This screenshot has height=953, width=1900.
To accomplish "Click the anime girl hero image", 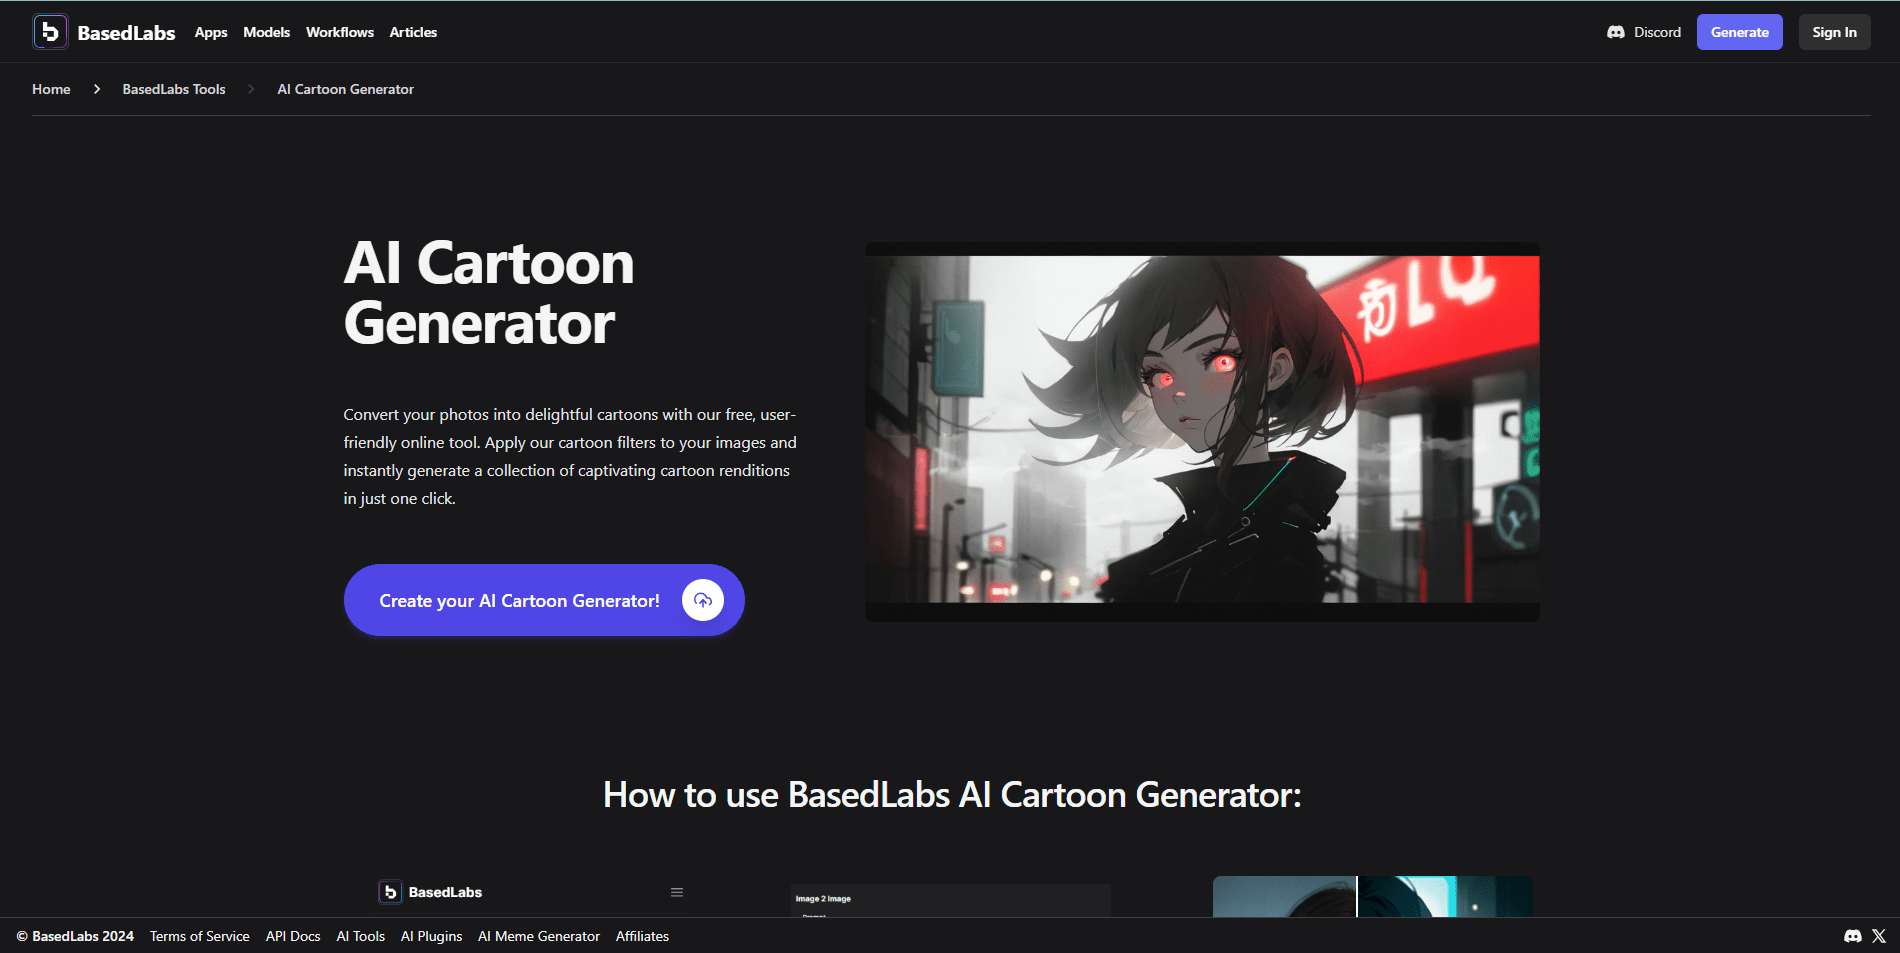I will coord(1202,430).
